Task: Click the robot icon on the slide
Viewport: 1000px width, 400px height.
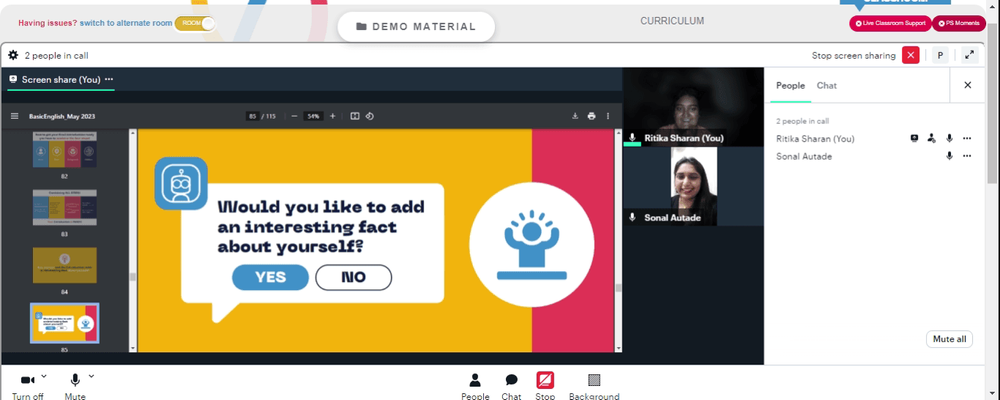Action: click(181, 184)
